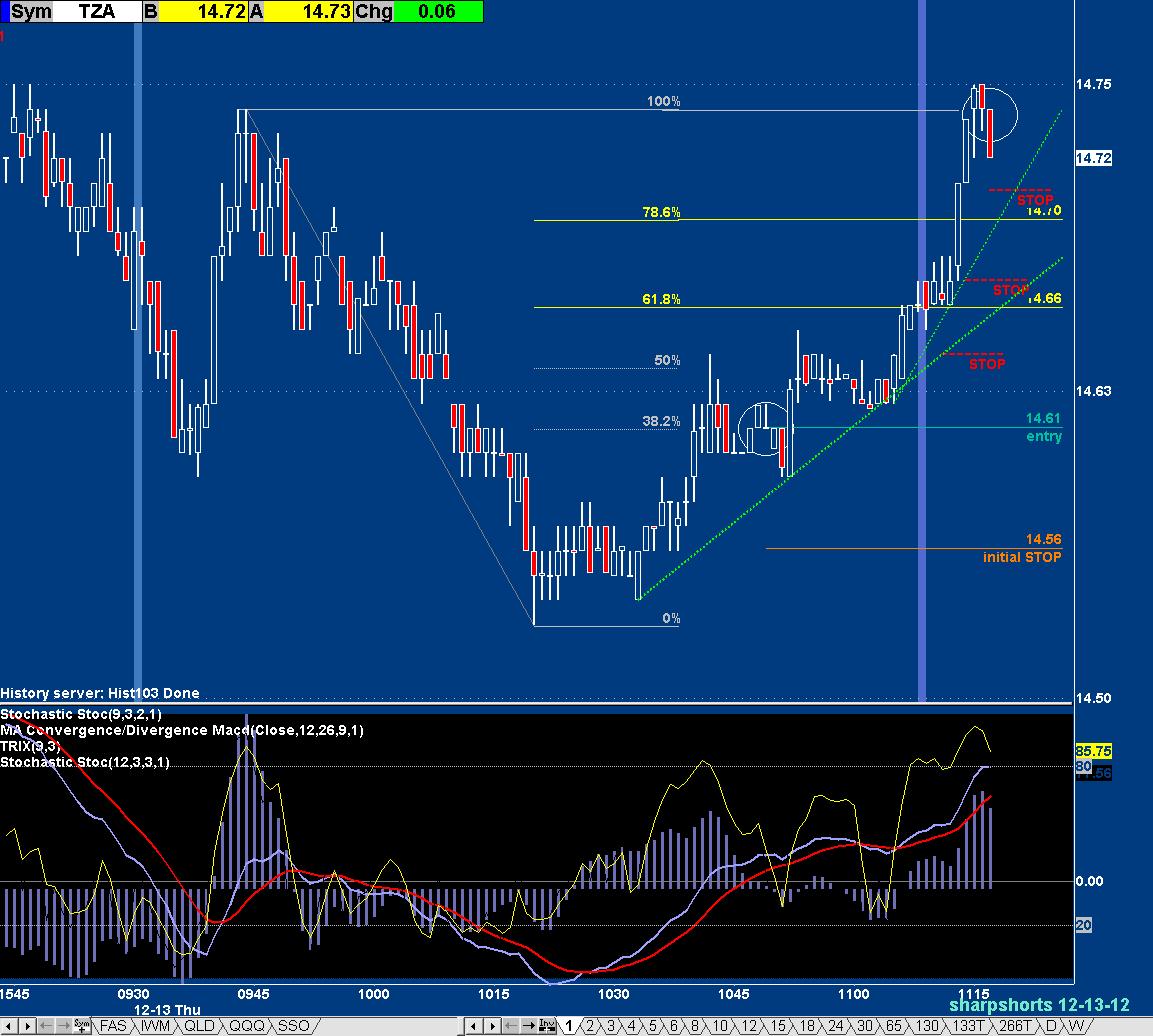Click the 14.61 entry annotation
The width and height of the screenshot is (1153, 1036).
(1043, 427)
